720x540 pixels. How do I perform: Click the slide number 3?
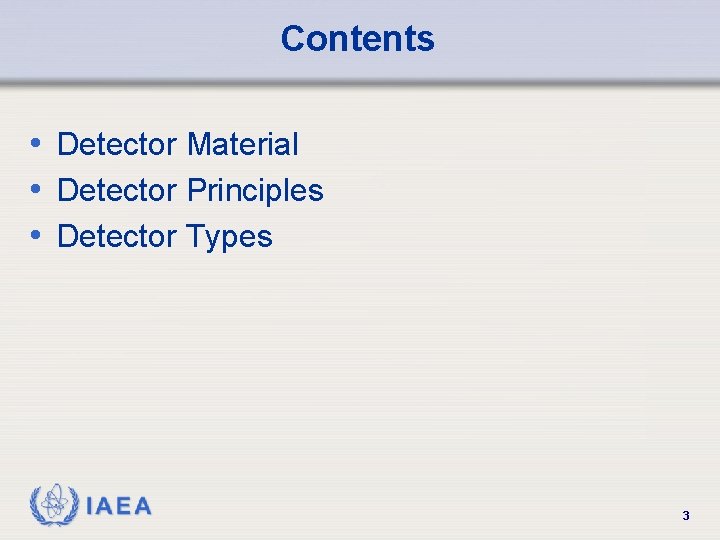[x=685, y=516]
